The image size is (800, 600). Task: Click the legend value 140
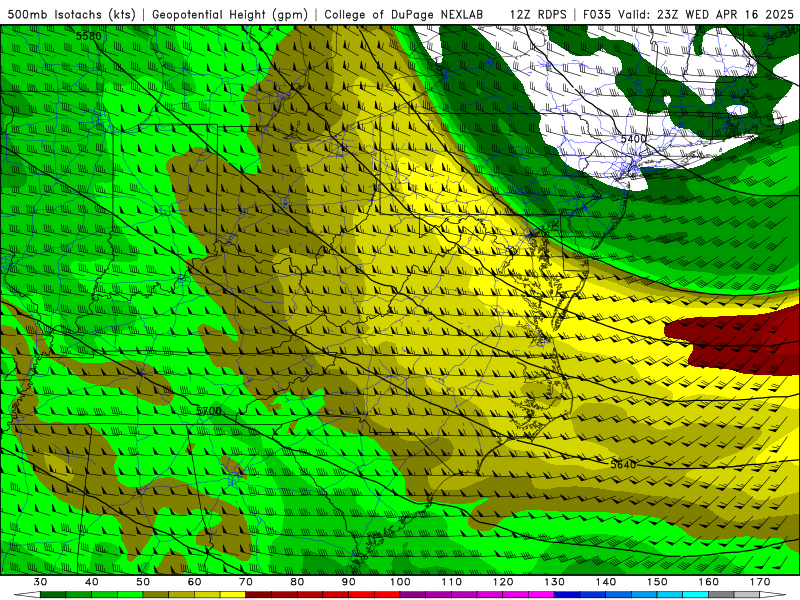coord(606,582)
